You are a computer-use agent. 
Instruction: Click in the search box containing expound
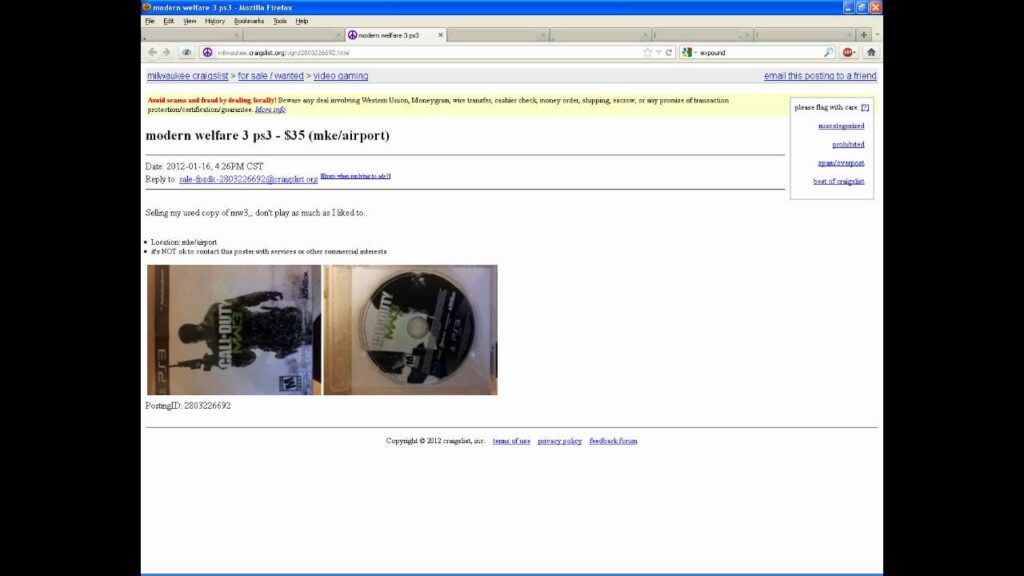[760, 52]
